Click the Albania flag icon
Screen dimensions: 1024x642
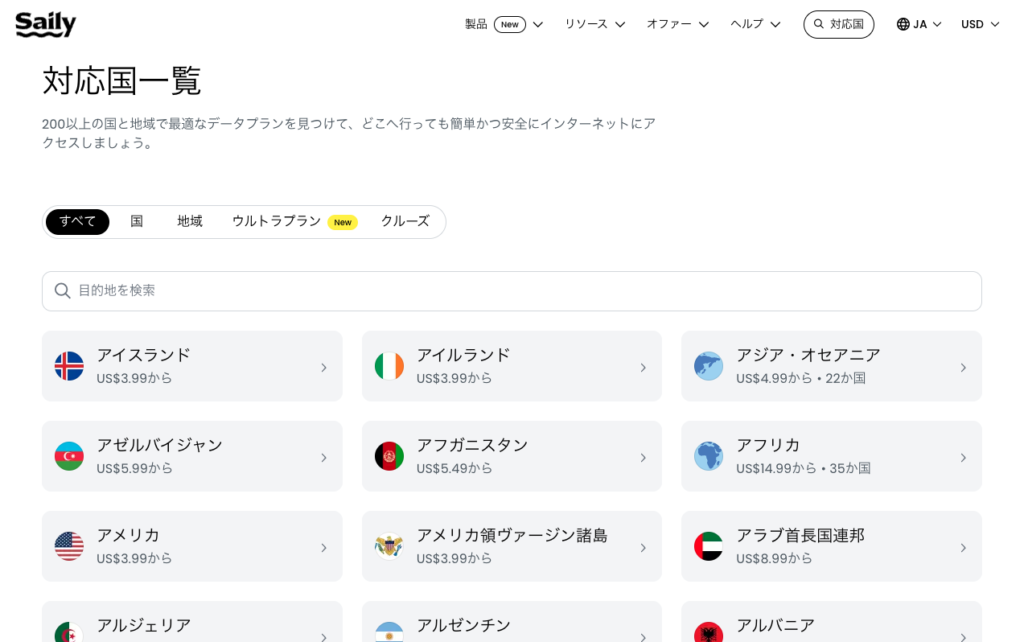click(x=709, y=632)
